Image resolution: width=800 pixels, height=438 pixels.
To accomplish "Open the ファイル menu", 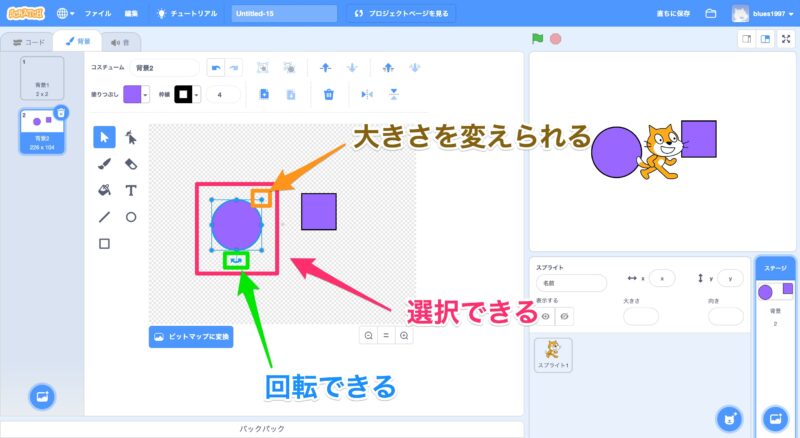I will point(98,14).
